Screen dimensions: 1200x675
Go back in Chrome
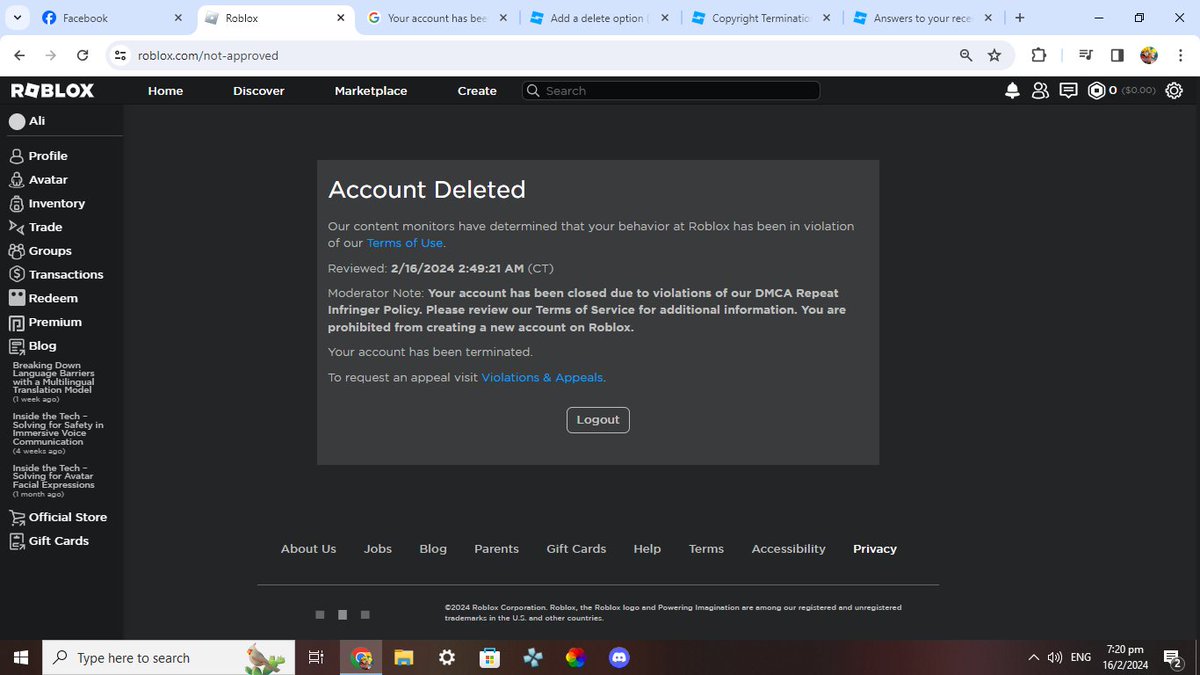(x=20, y=56)
